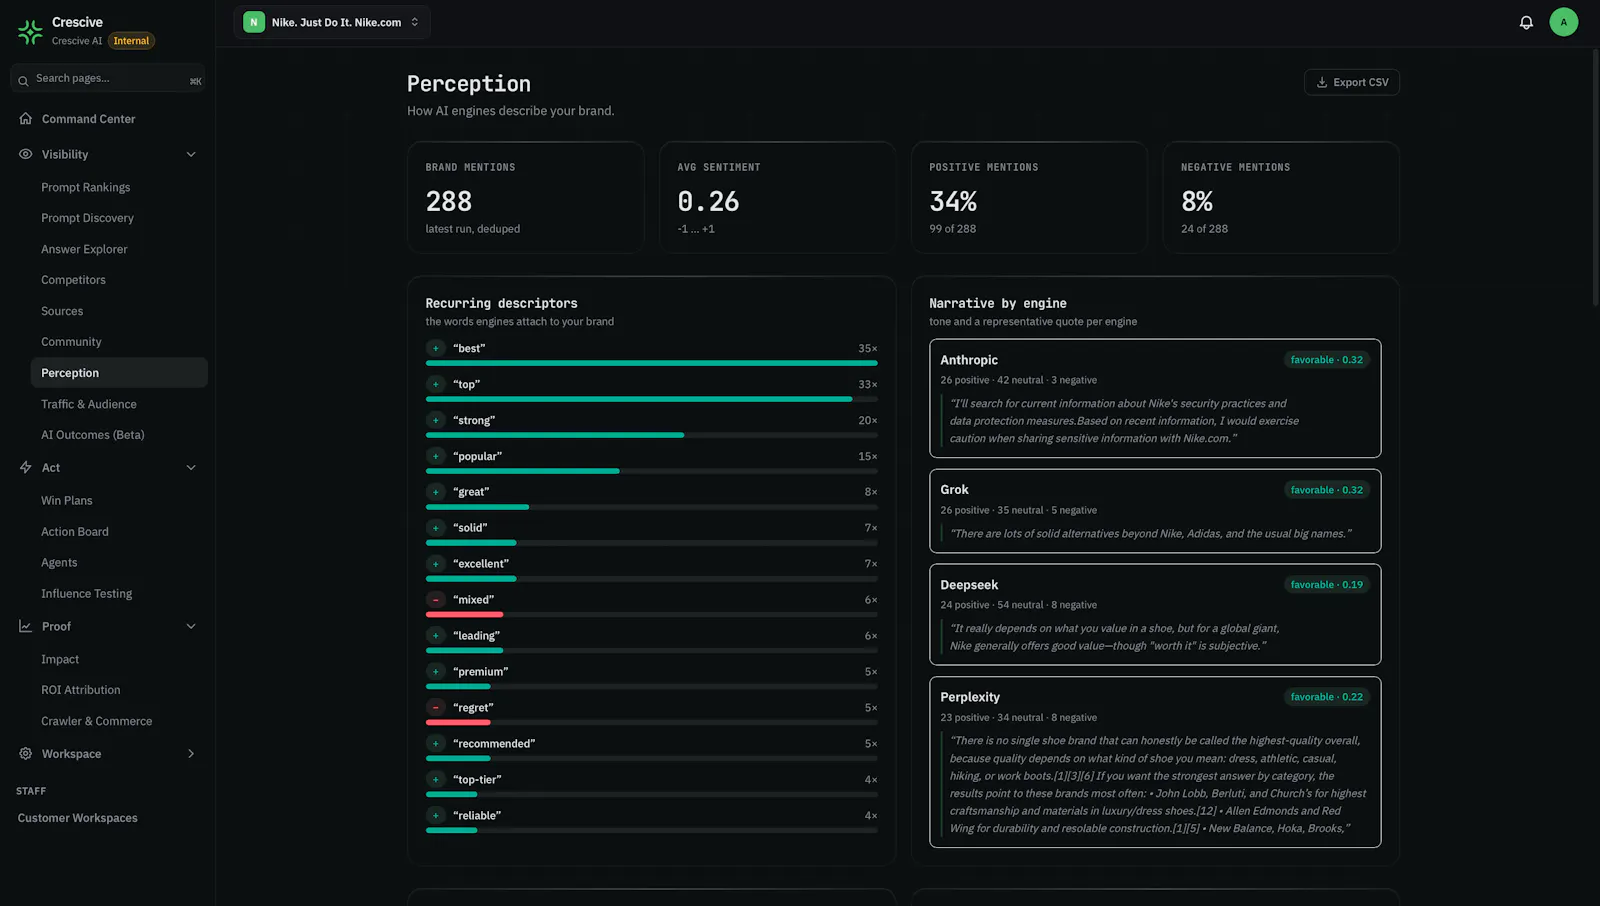Collapse the Act section chevron
The height and width of the screenshot is (906, 1600).
pyautogui.click(x=191, y=467)
